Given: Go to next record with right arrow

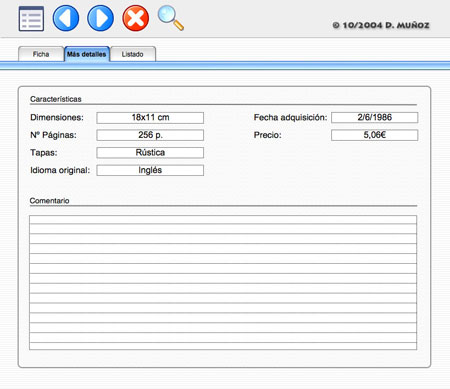Looking at the screenshot, I should (x=100, y=18).
